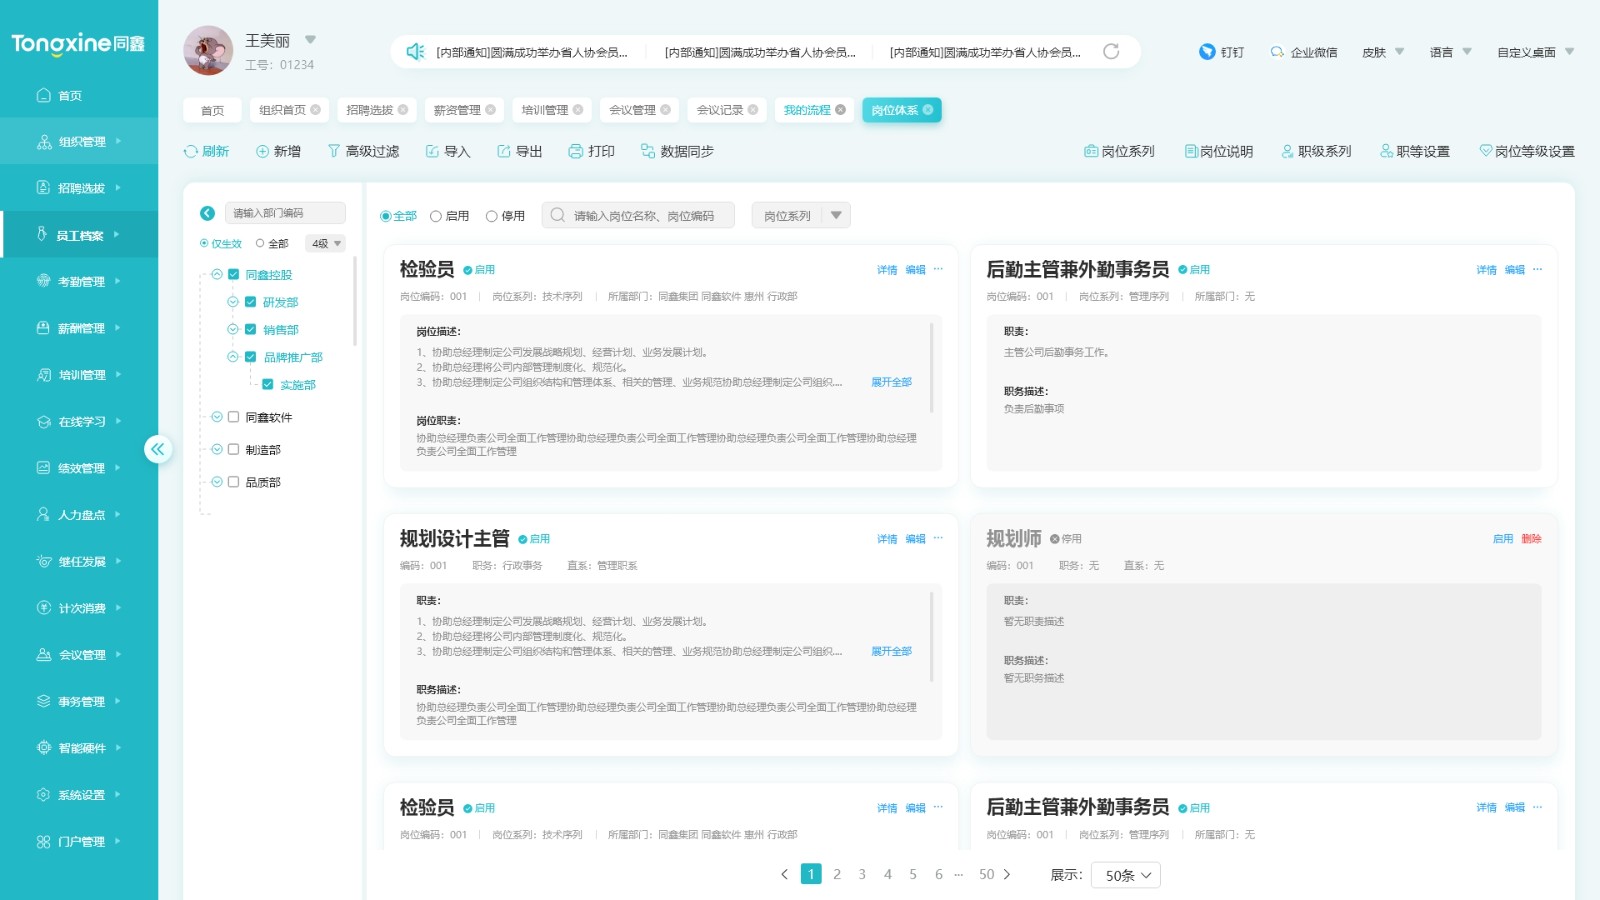Viewport: 1600px width, 900px height.
Task: Click the 新增 (add new) icon
Action: coord(260,151)
